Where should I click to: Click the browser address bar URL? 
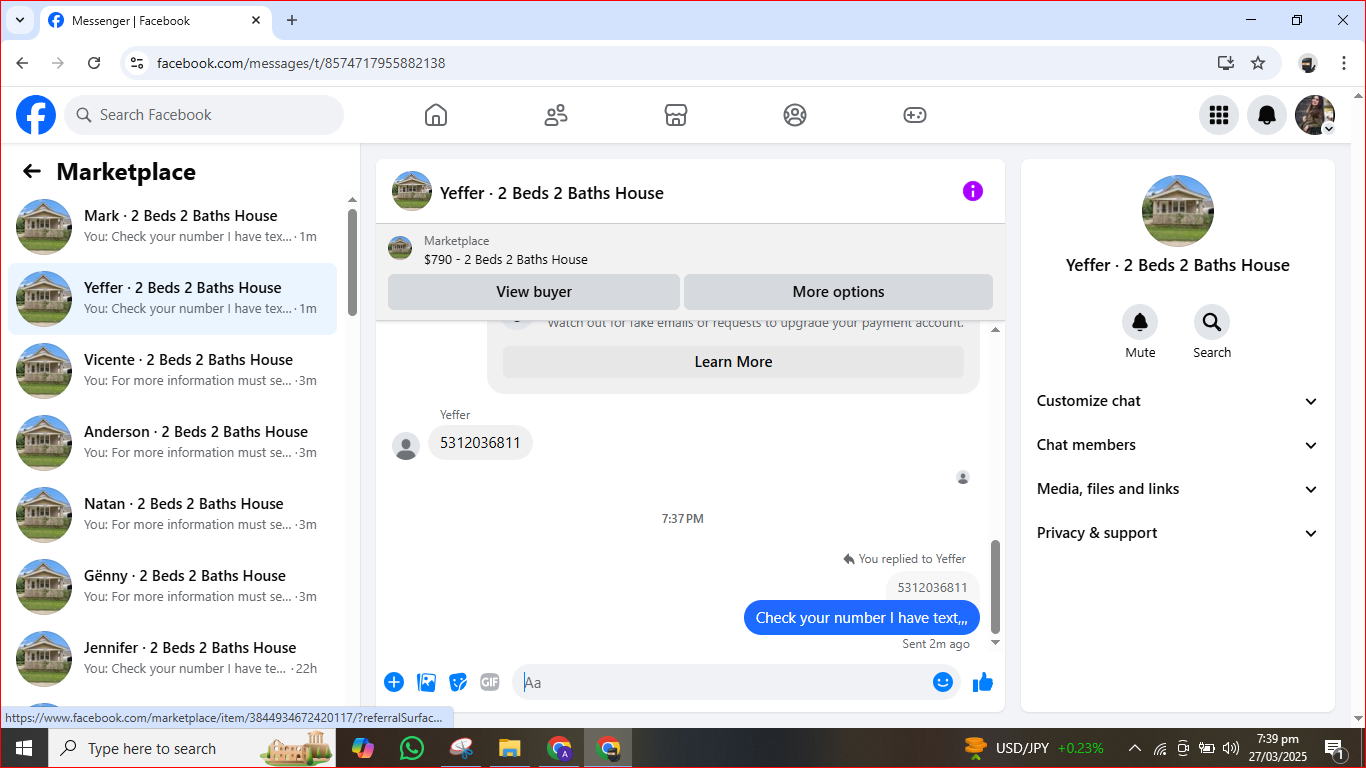point(301,63)
